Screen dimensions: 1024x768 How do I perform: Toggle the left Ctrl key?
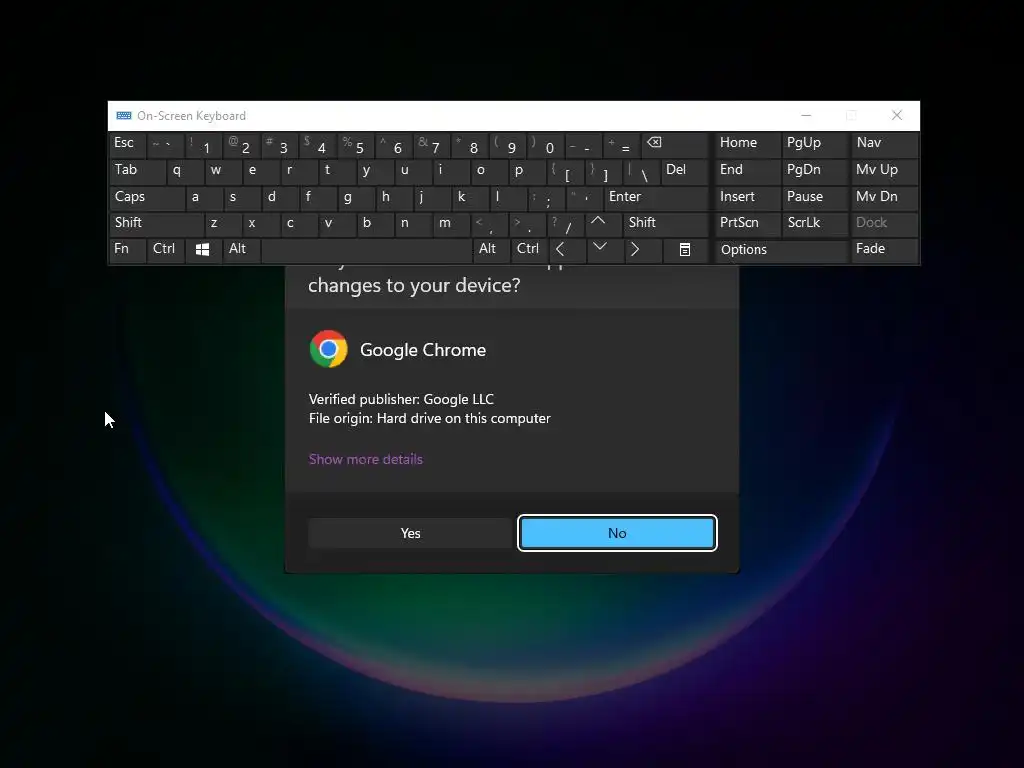point(164,249)
